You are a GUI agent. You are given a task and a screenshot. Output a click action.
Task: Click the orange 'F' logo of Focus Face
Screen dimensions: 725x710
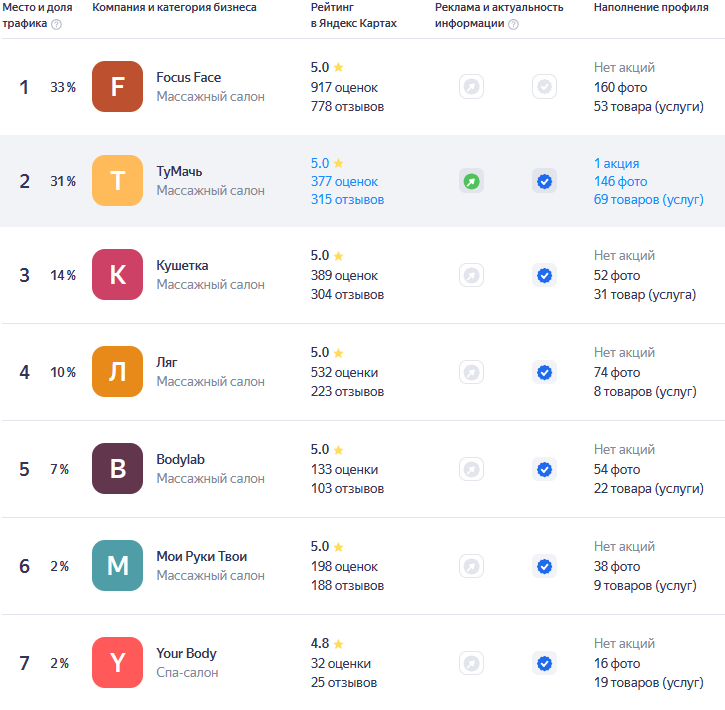(x=117, y=87)
